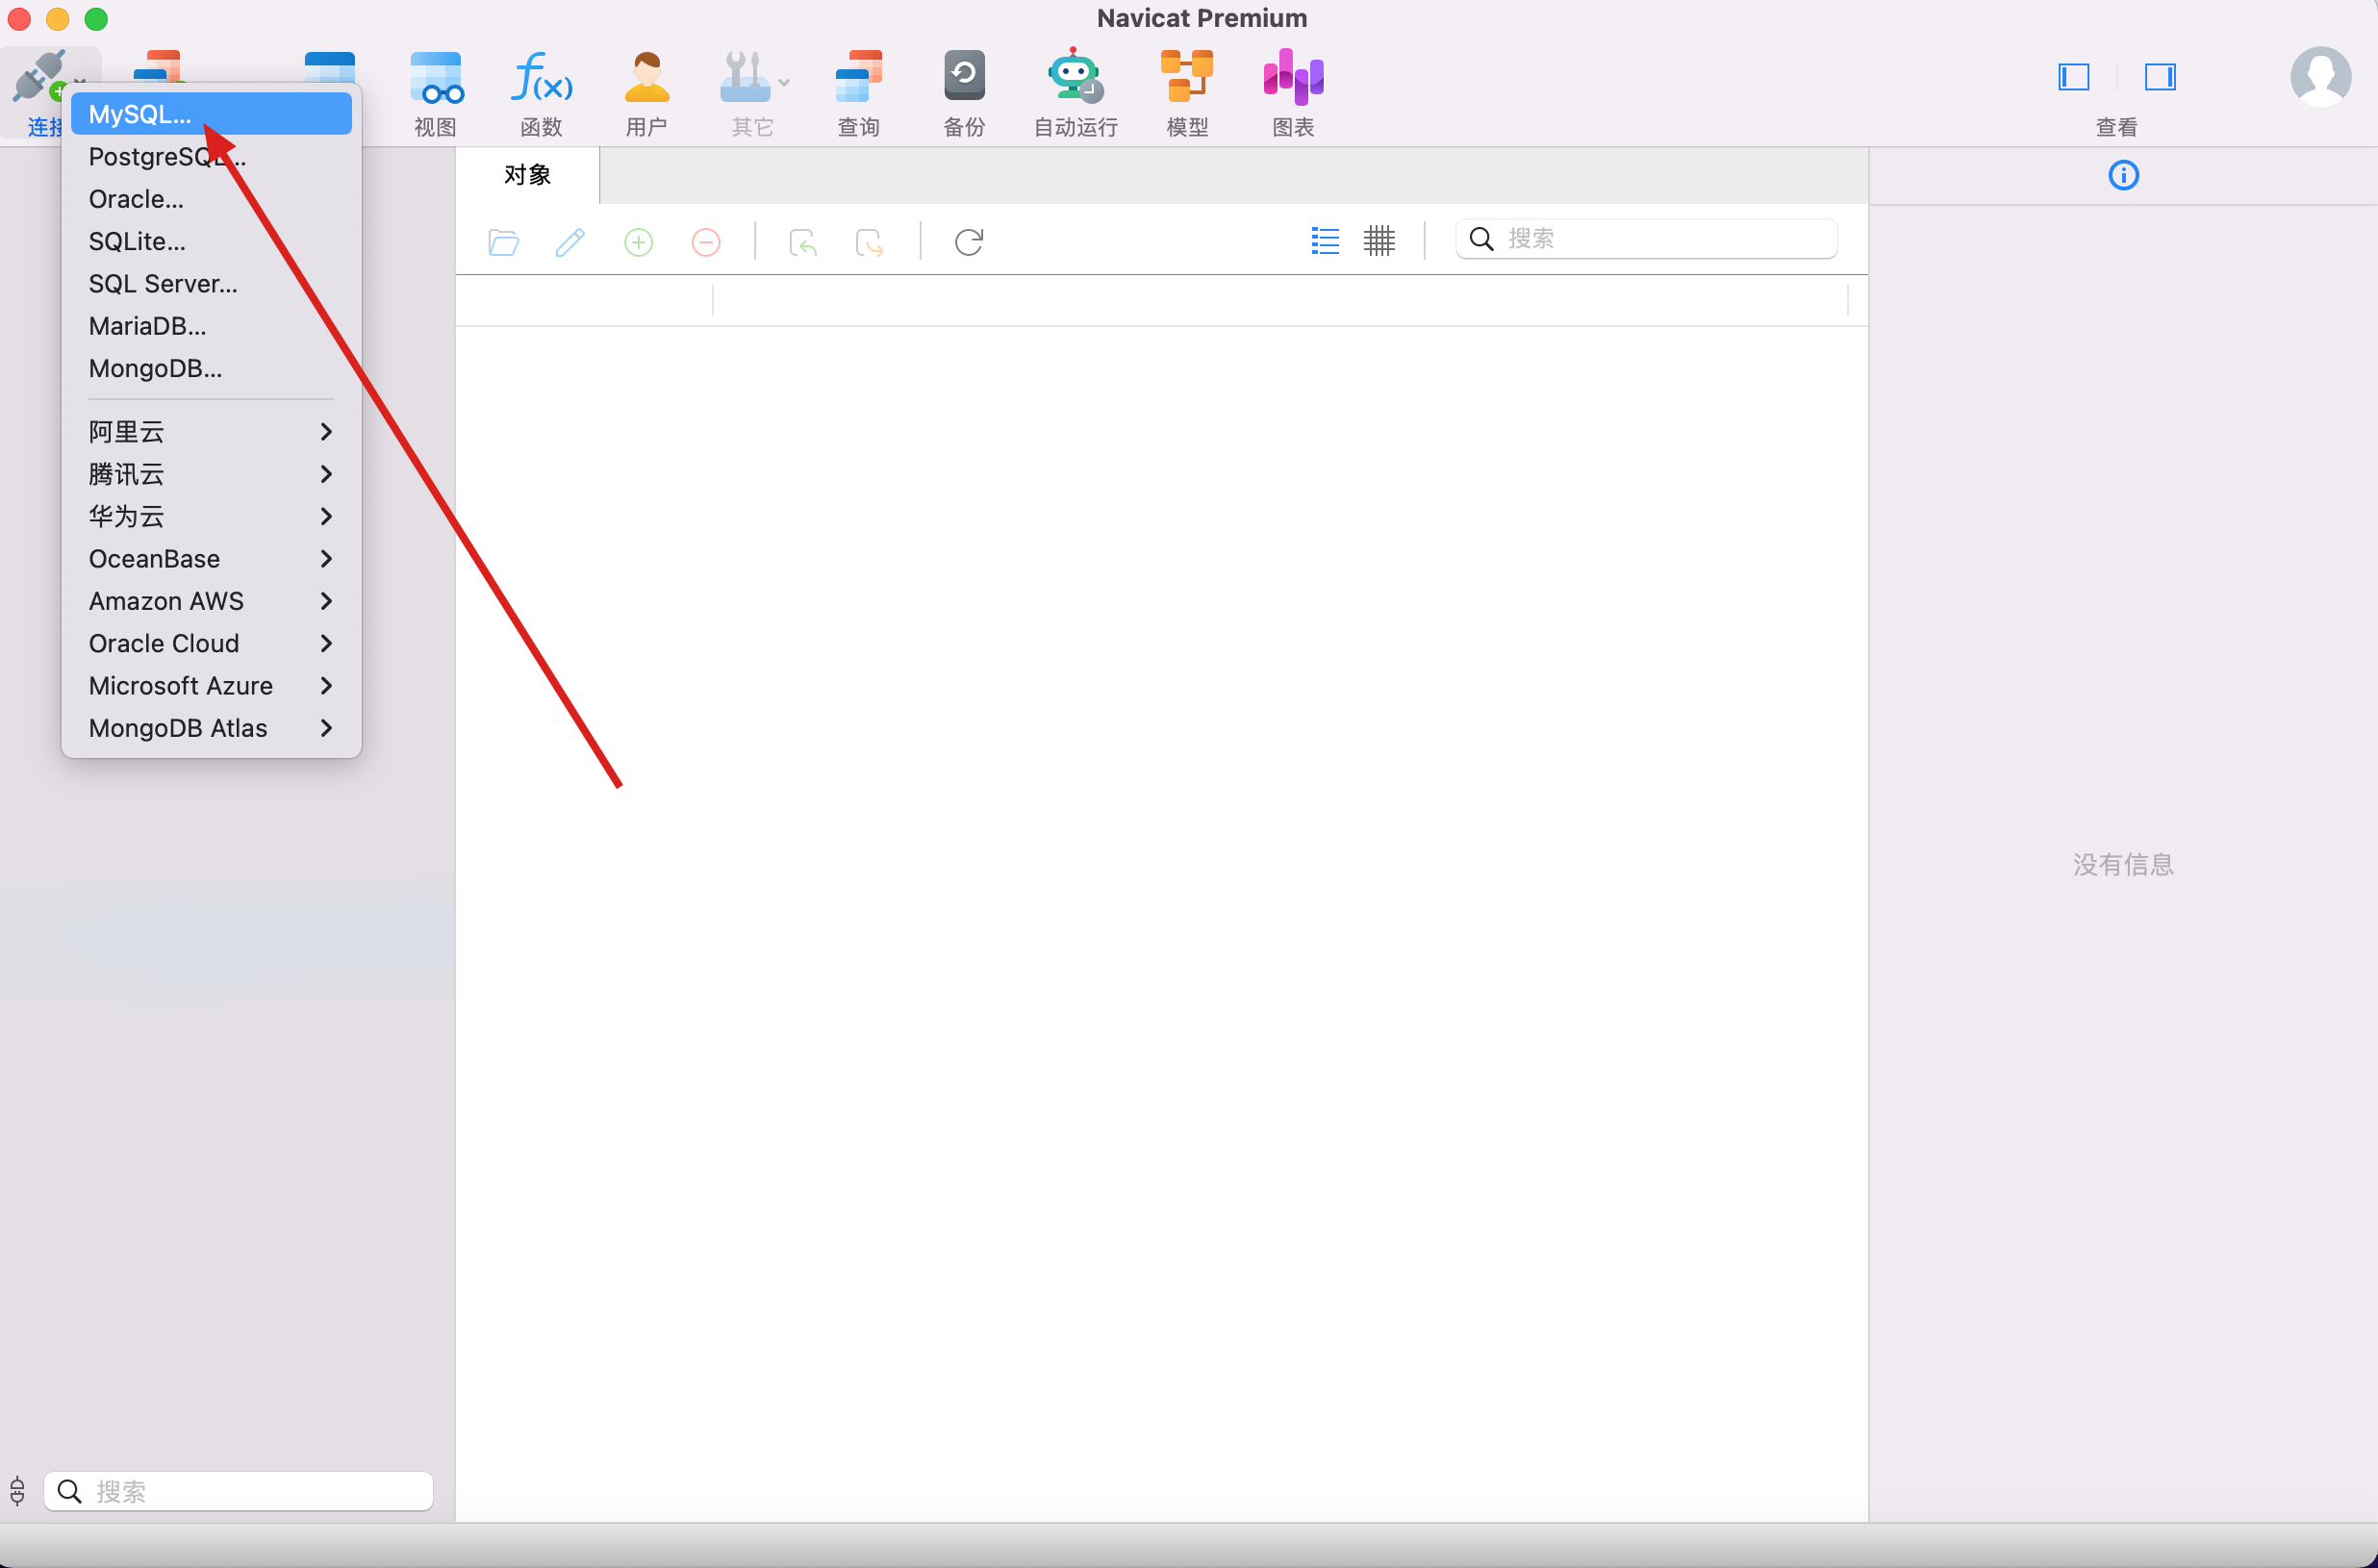Expand the 腾讯云 submenu
This screenshot has width=2378, height=1568.
coord(211,474)
